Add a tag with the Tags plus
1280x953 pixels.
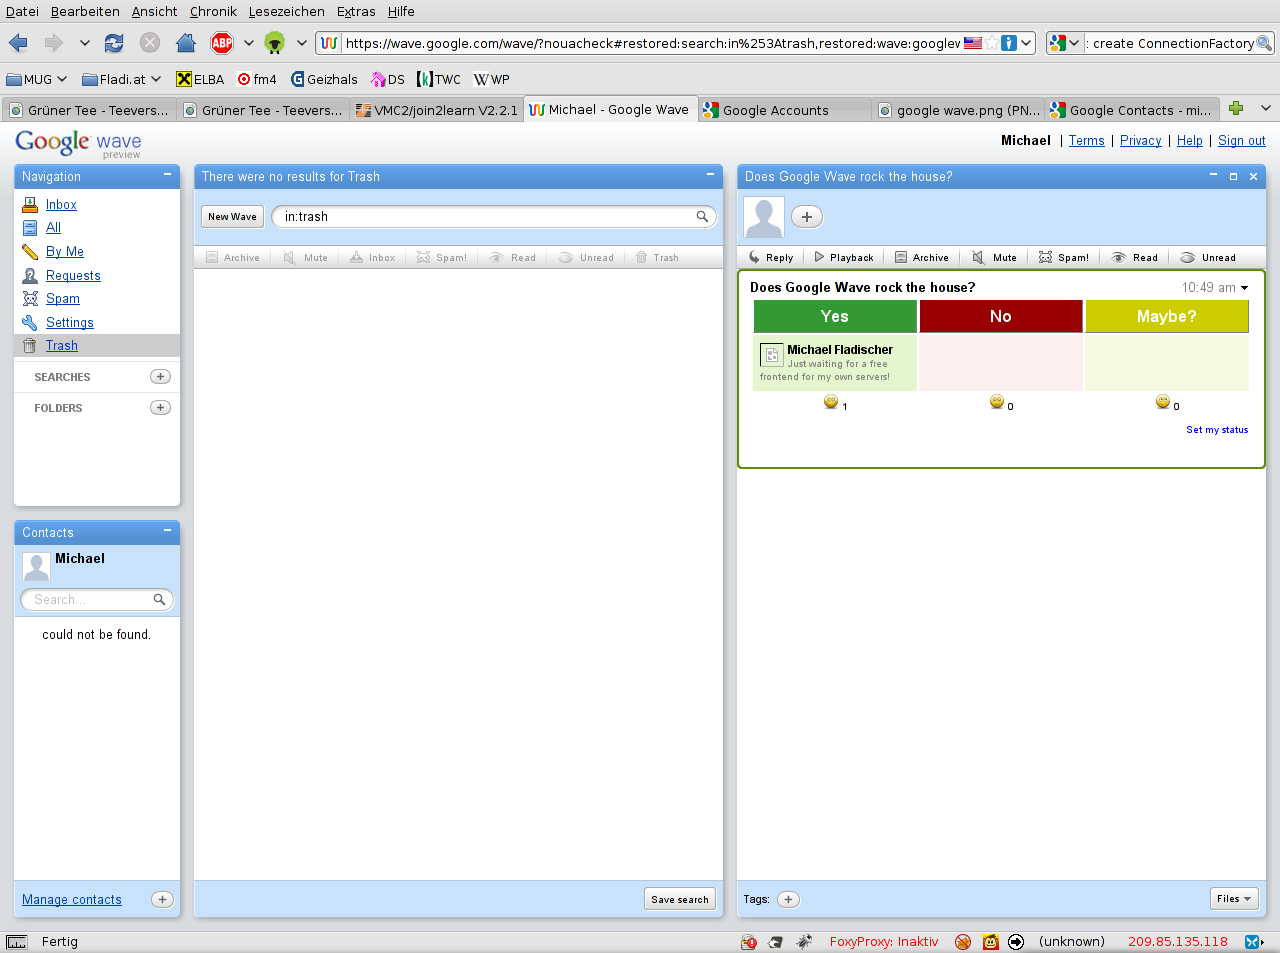click(x=788, y=899)
